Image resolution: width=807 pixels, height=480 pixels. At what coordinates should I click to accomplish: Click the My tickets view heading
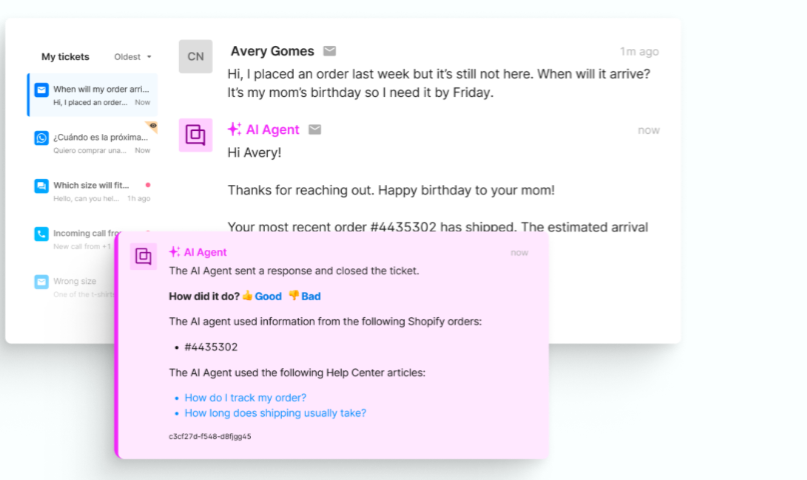[x=65, y=57]
